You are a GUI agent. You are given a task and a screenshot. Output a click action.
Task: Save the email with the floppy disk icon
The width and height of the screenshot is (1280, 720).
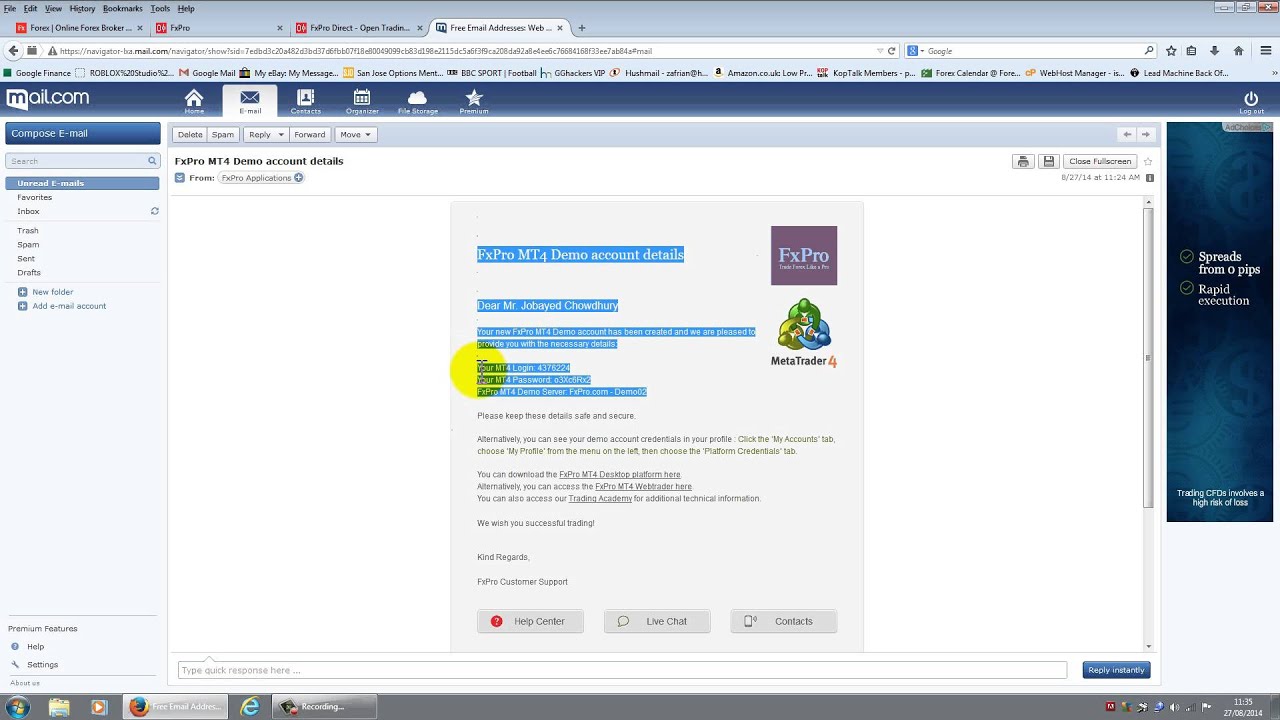(x=1048, y=161)
